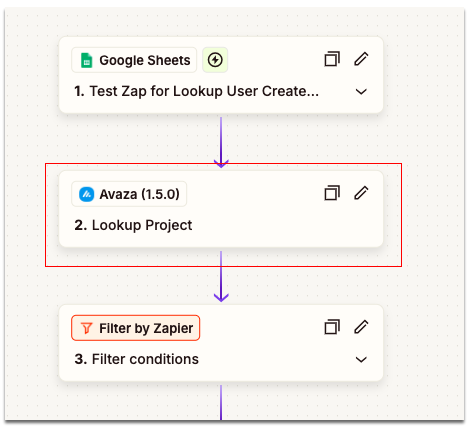Select the Avaza (1.5.0) app label
This screenshot has height=433, width=472.
pos(129,194)
